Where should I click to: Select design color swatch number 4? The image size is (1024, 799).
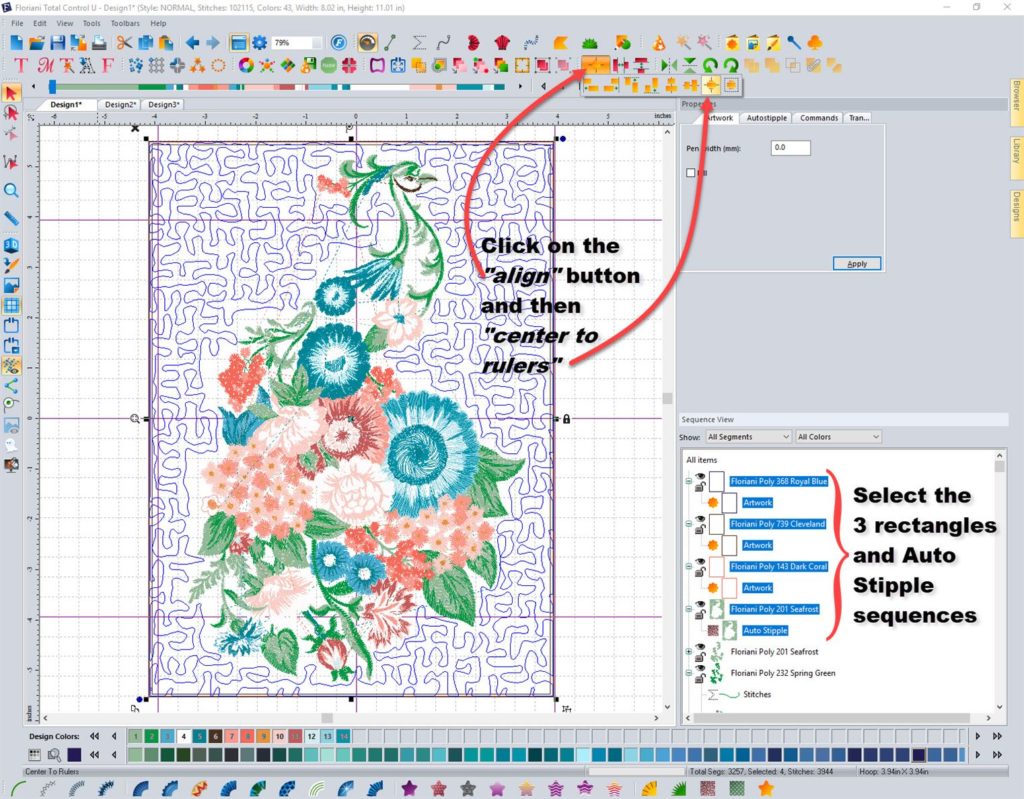pos(183,736)
